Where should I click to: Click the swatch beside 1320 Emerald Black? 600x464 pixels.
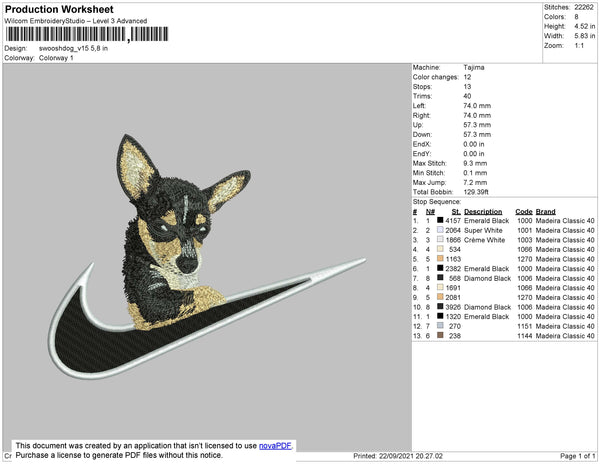pos(440,316)
